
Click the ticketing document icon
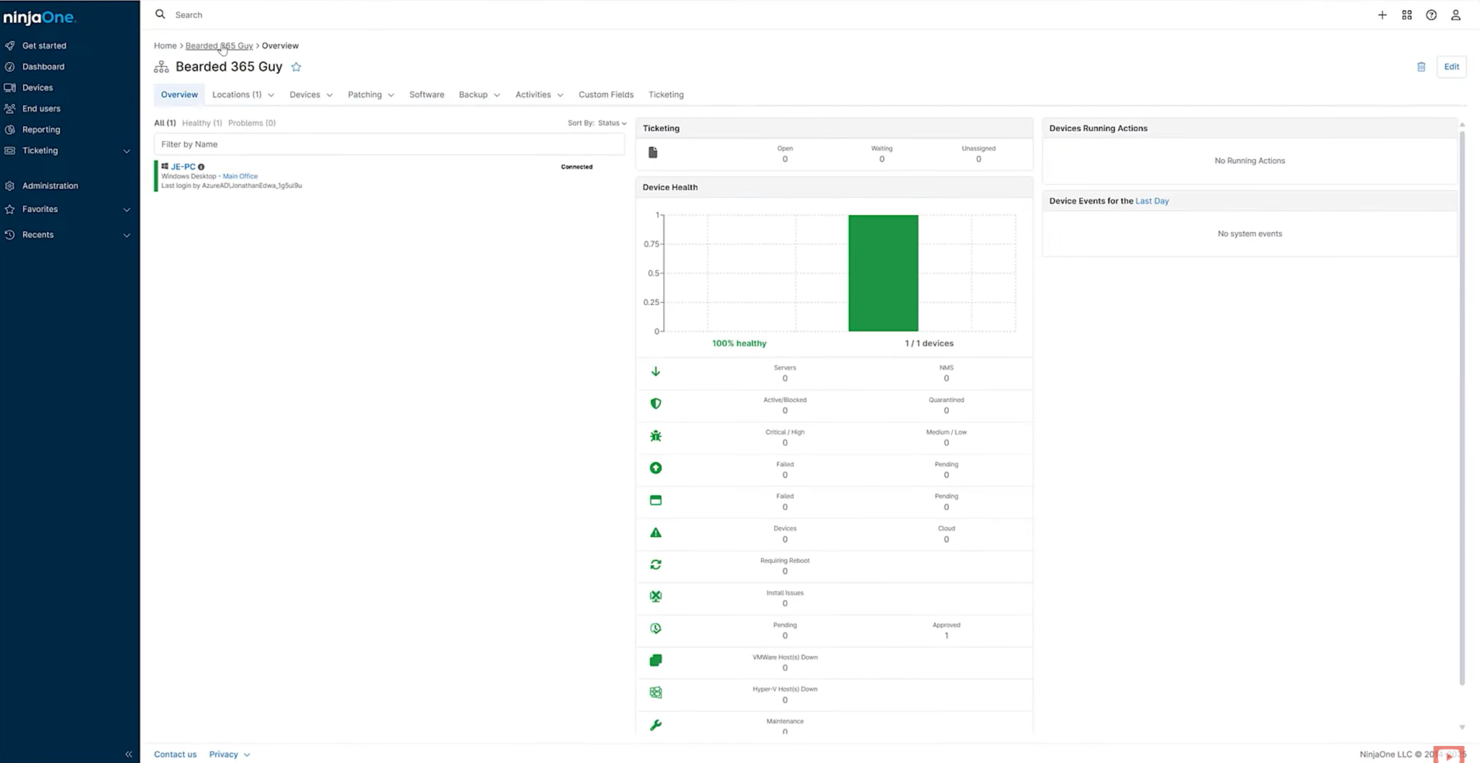(x=653, y=152)
